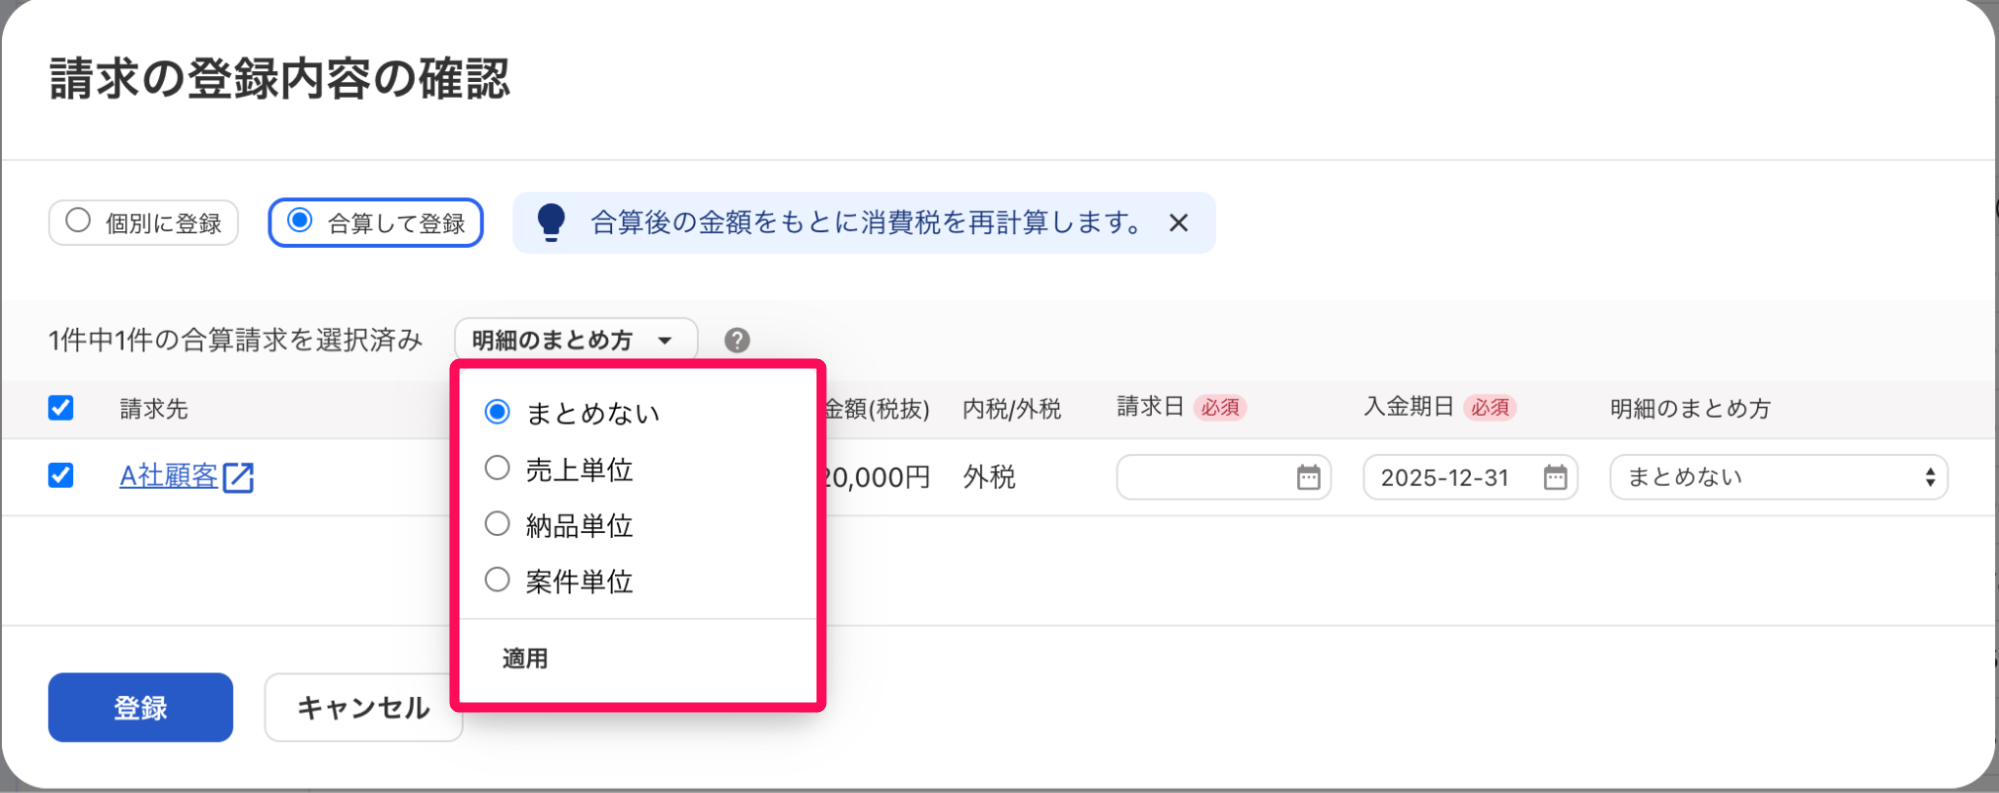Click the 明細のまとめ方 column header
This screenshot has height=793, width=1999.
tap(1690, 408)
